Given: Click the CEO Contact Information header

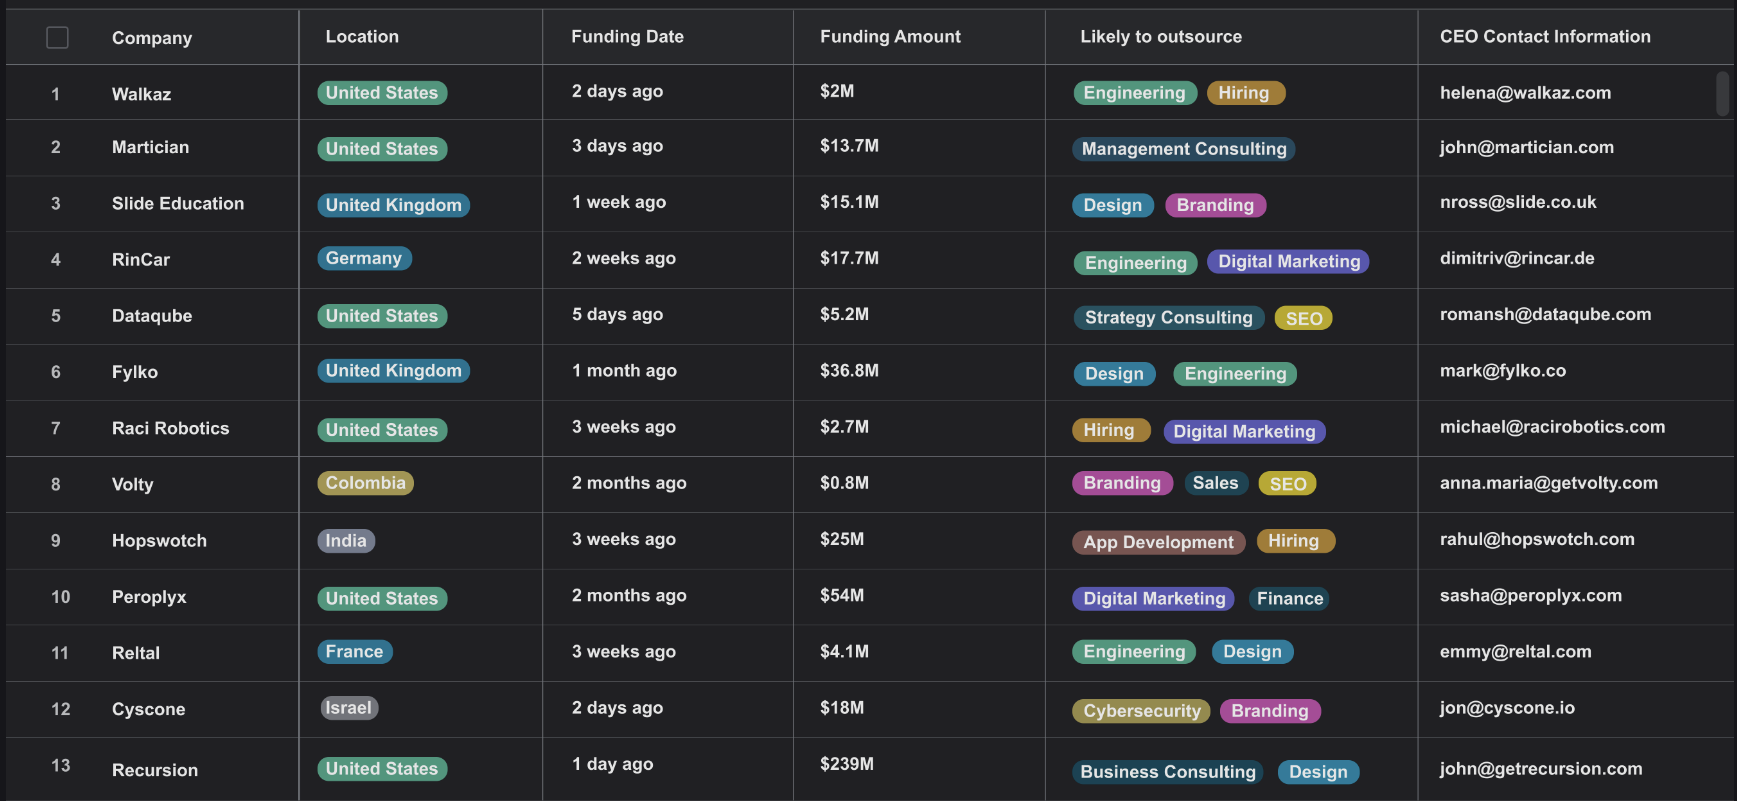Looking at the screenshot, I should point(1545,36).
